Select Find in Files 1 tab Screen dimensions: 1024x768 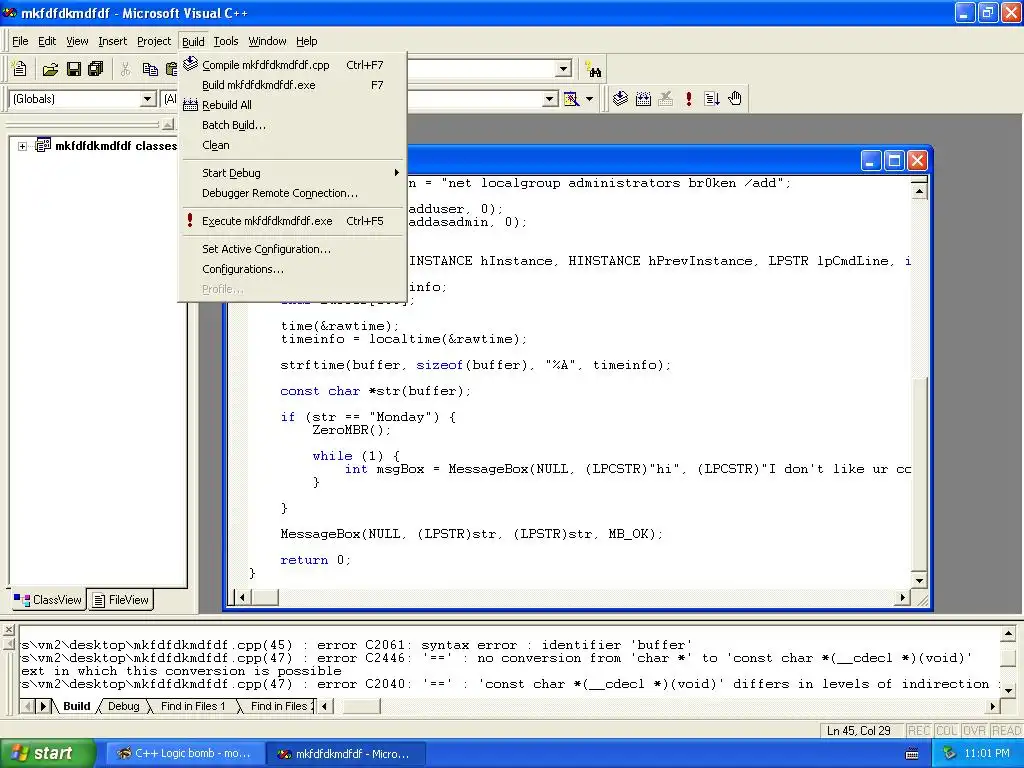(x=193, y=706)
